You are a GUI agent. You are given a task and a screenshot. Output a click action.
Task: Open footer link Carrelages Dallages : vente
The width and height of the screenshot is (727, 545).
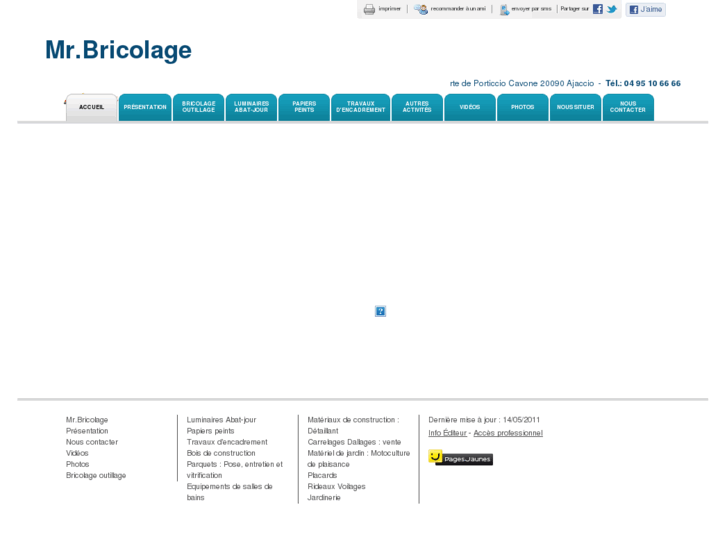pos(354,442)
